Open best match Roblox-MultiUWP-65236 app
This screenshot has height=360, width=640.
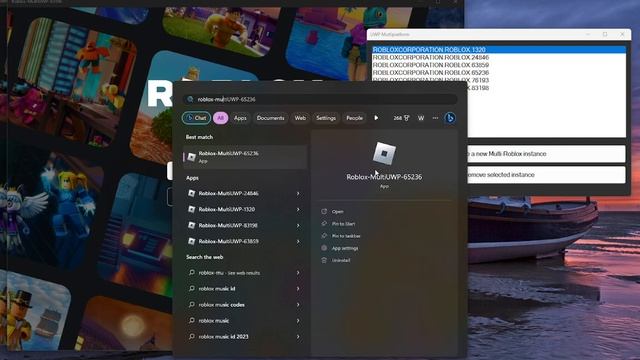(245, 157)
